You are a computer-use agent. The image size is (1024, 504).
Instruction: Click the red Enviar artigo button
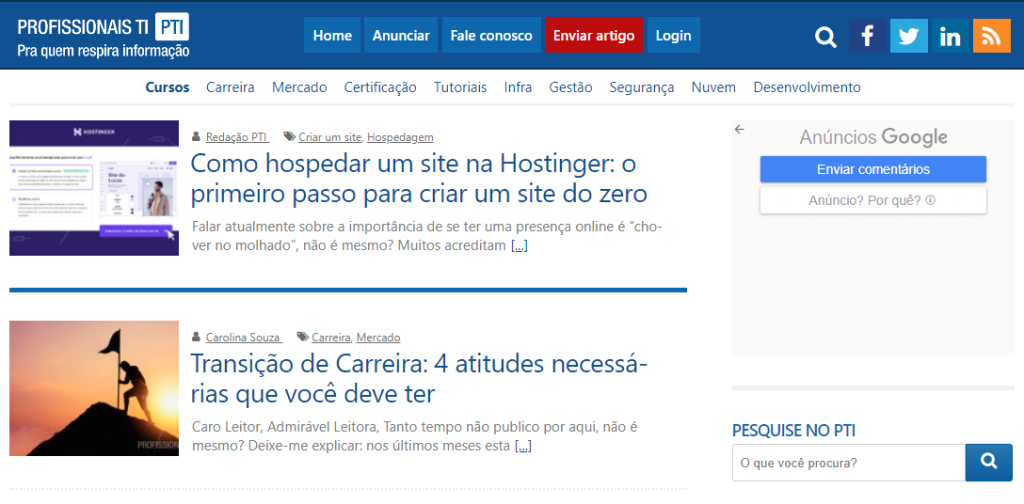[594, 35]
